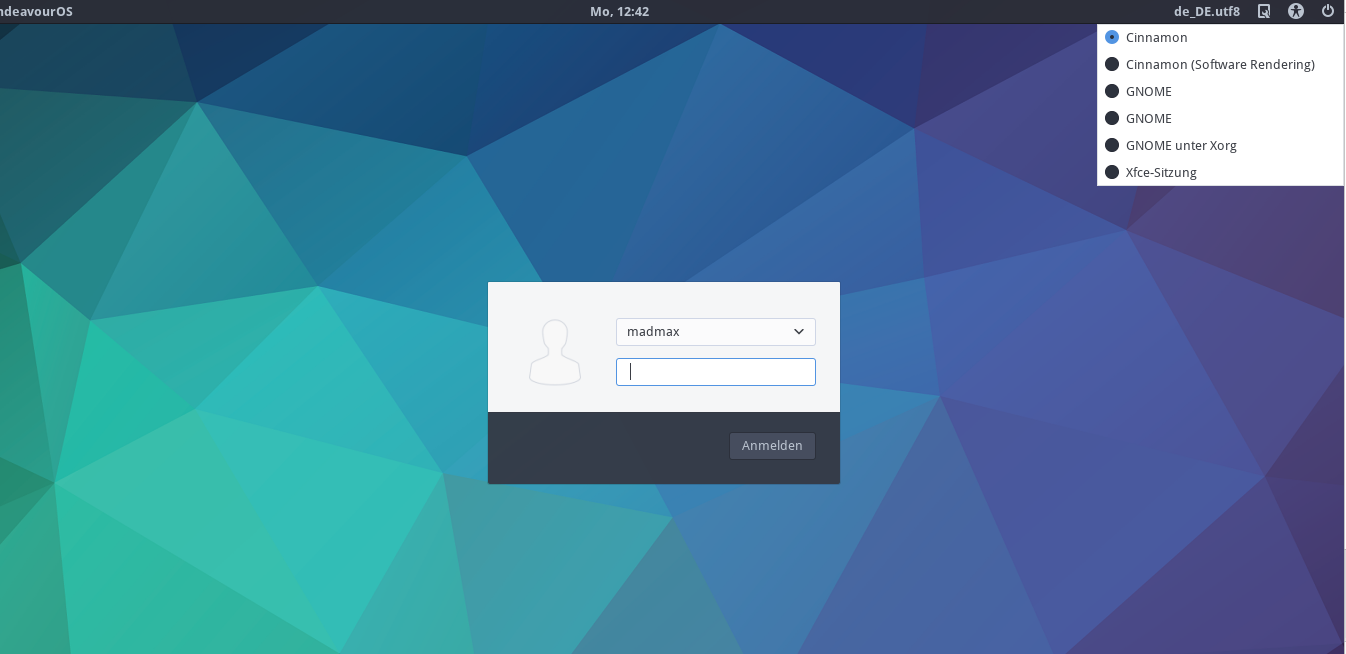Image resolution: width=1346 pixels, height=654 pixels.
Task: Focus the password input field
Action: [x=715, y=372]
